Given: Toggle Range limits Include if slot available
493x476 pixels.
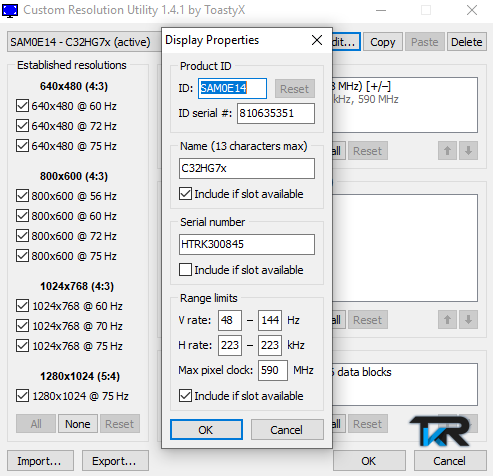Looking at the screenshot, I should pos(185,396).
